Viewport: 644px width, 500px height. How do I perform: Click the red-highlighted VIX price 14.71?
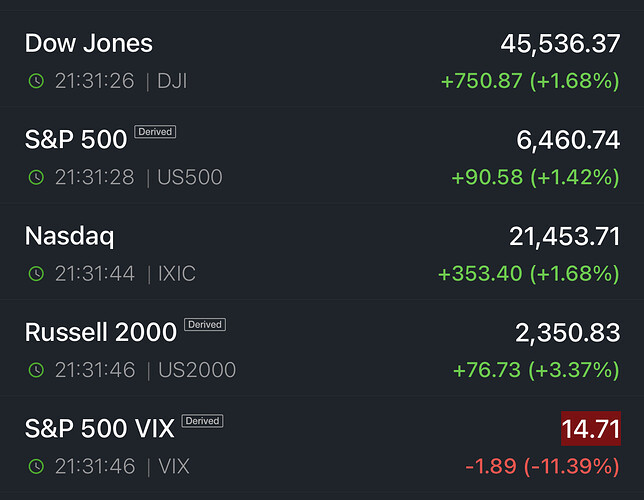click(591, 430)
